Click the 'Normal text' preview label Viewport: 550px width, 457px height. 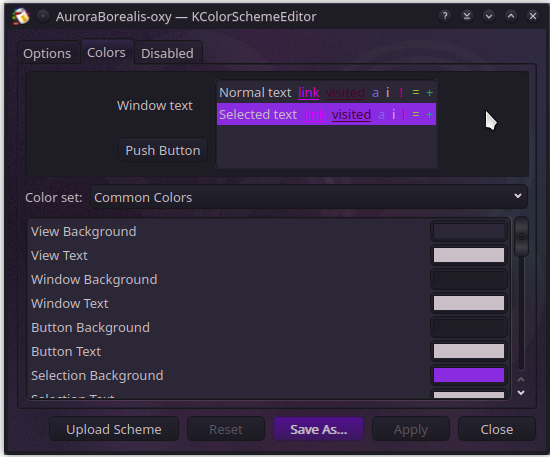(255, 93)
